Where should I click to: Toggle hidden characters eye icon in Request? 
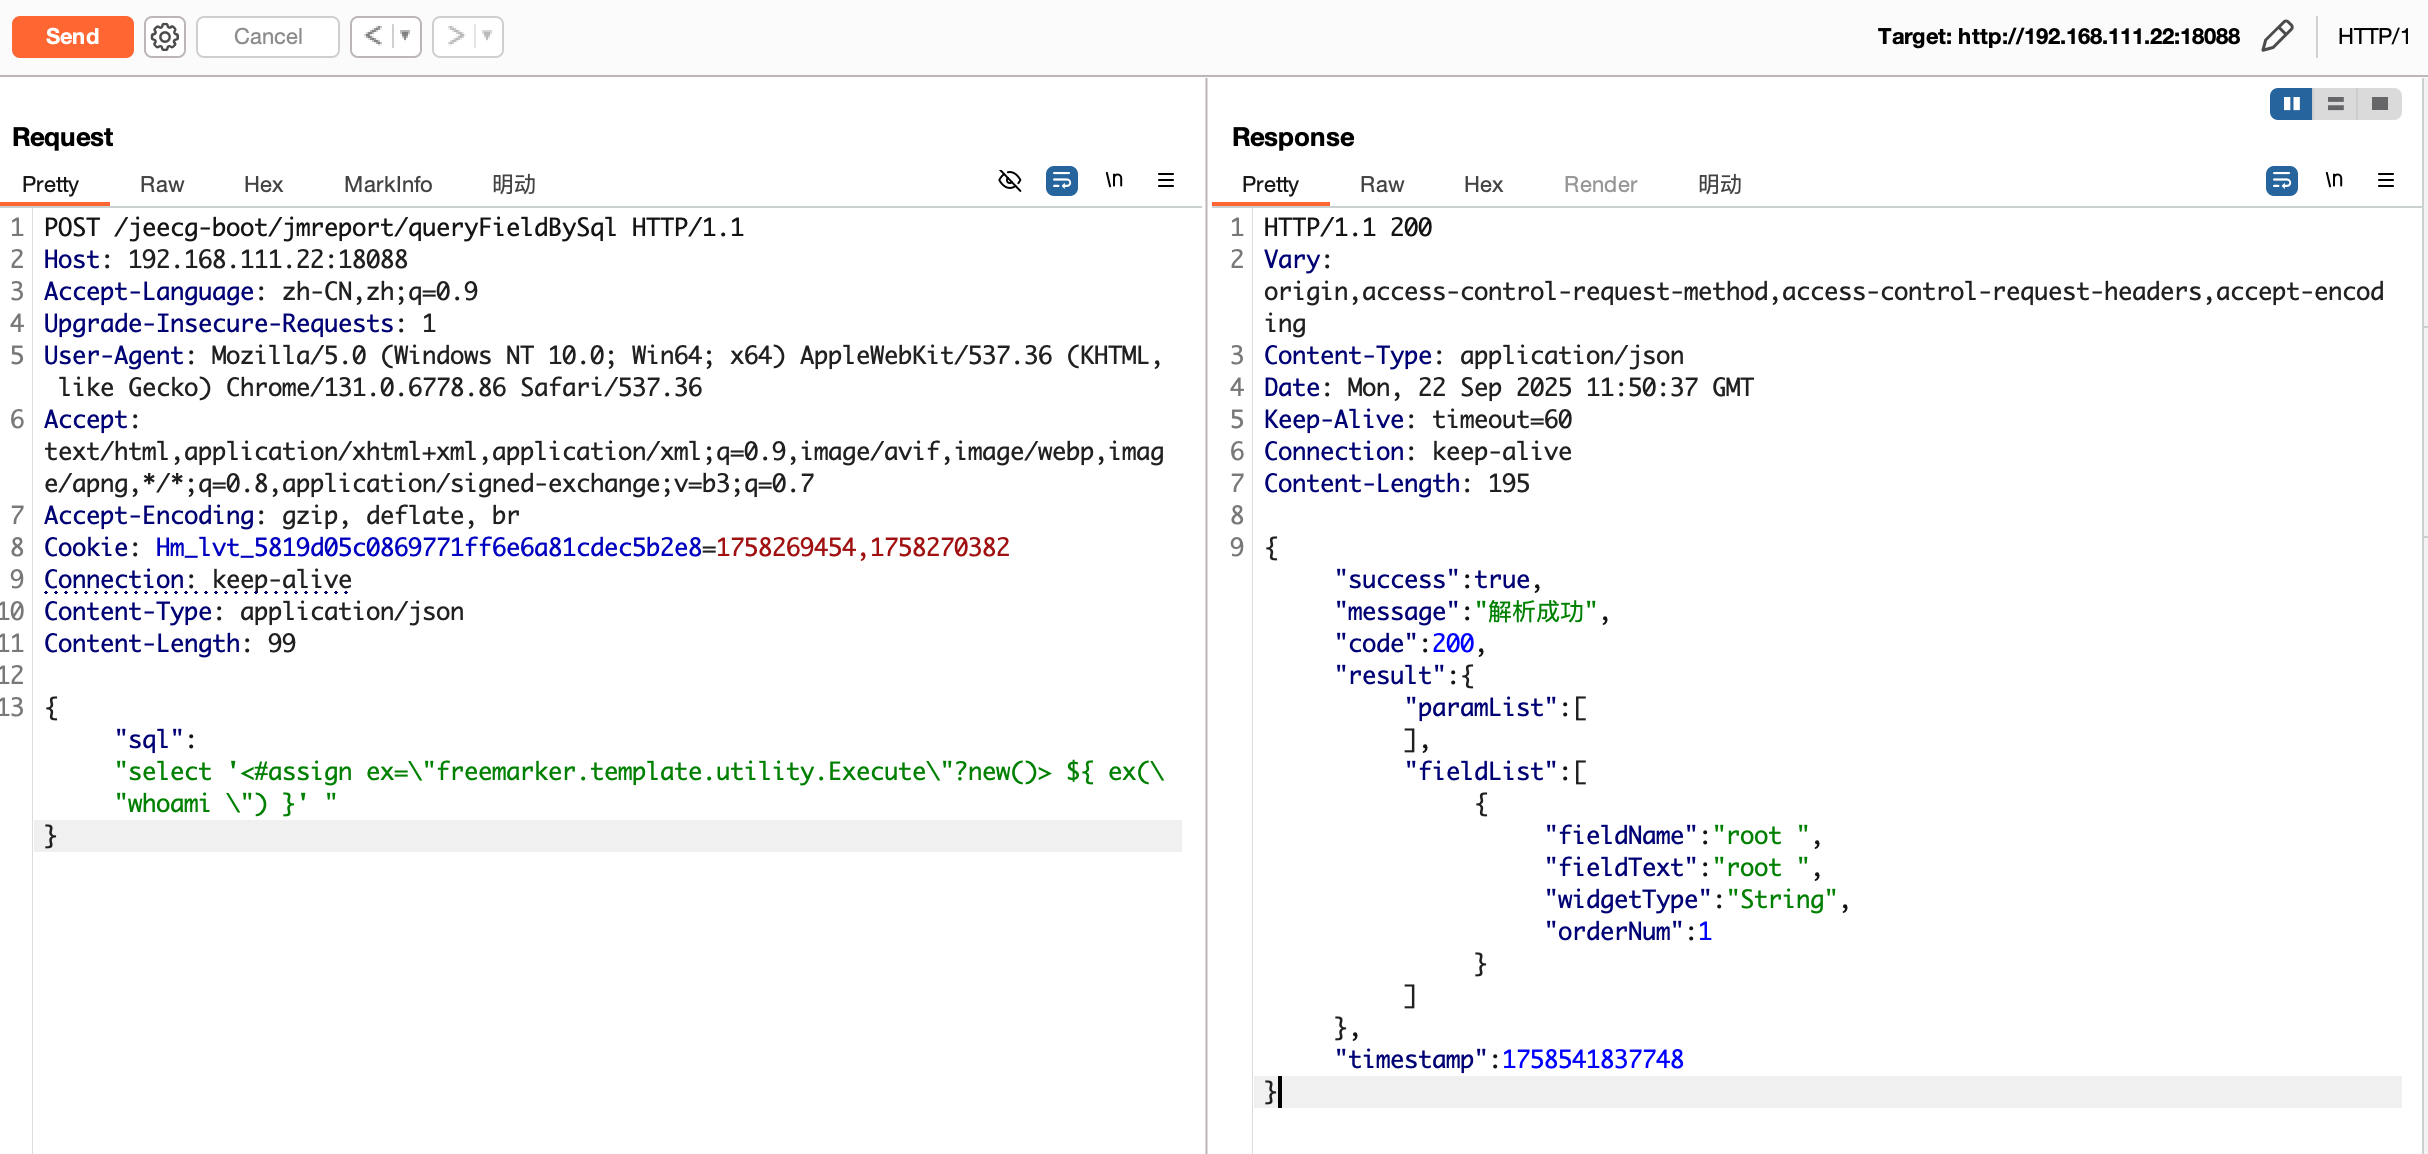1010,181
